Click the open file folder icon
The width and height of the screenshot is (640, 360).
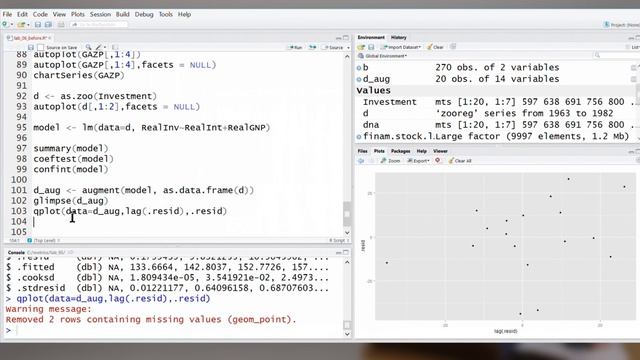pyautogui.click(x=21, y=24)
